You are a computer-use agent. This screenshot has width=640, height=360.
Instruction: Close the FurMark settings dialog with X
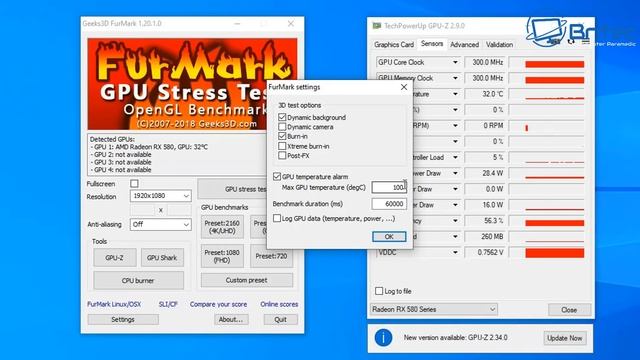coord(404,87)
